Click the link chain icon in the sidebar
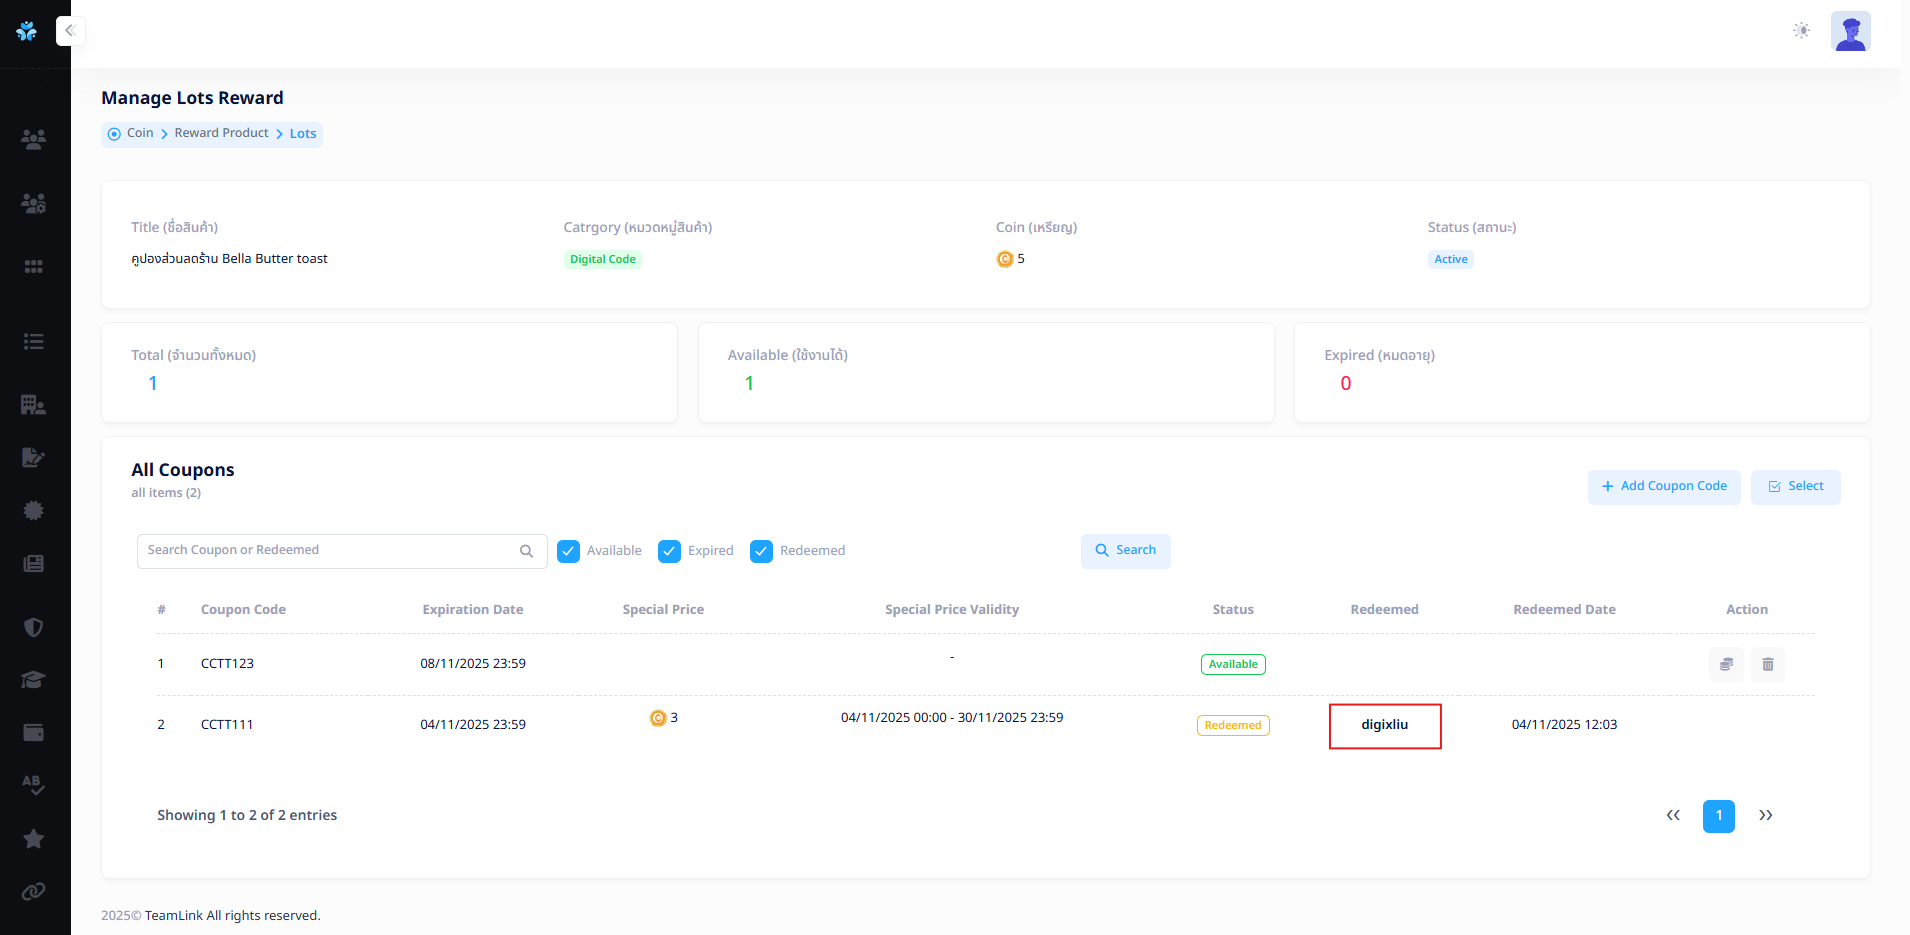Image resolution: width=1910 pixels, height=935 pixels. [x=33, y=891]
